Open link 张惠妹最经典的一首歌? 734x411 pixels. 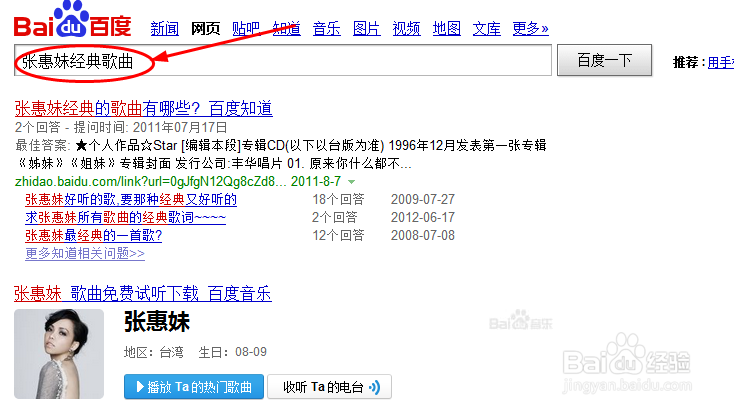coord(94,235)
